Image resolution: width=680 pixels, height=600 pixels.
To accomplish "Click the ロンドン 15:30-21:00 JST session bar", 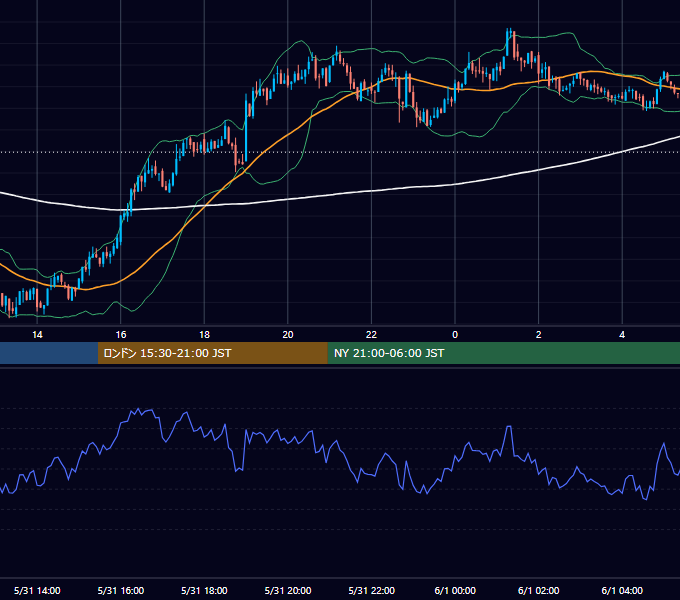I will point(212,353).
